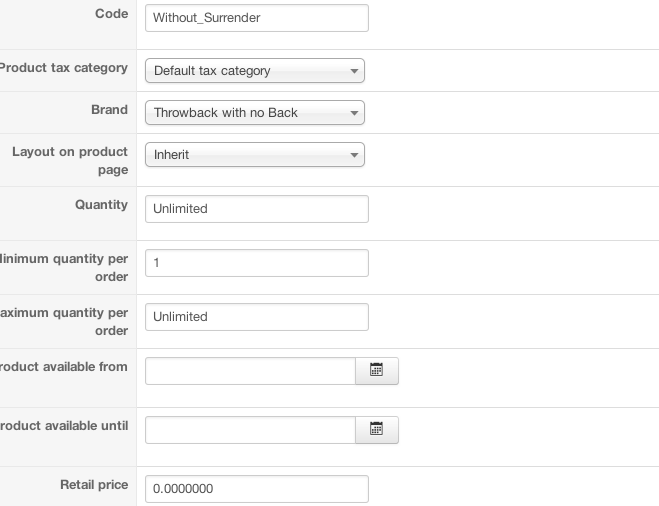Expand the Product tax category dropdown
659x506 pixels.
pyautogui.click(x=255, y=71)
